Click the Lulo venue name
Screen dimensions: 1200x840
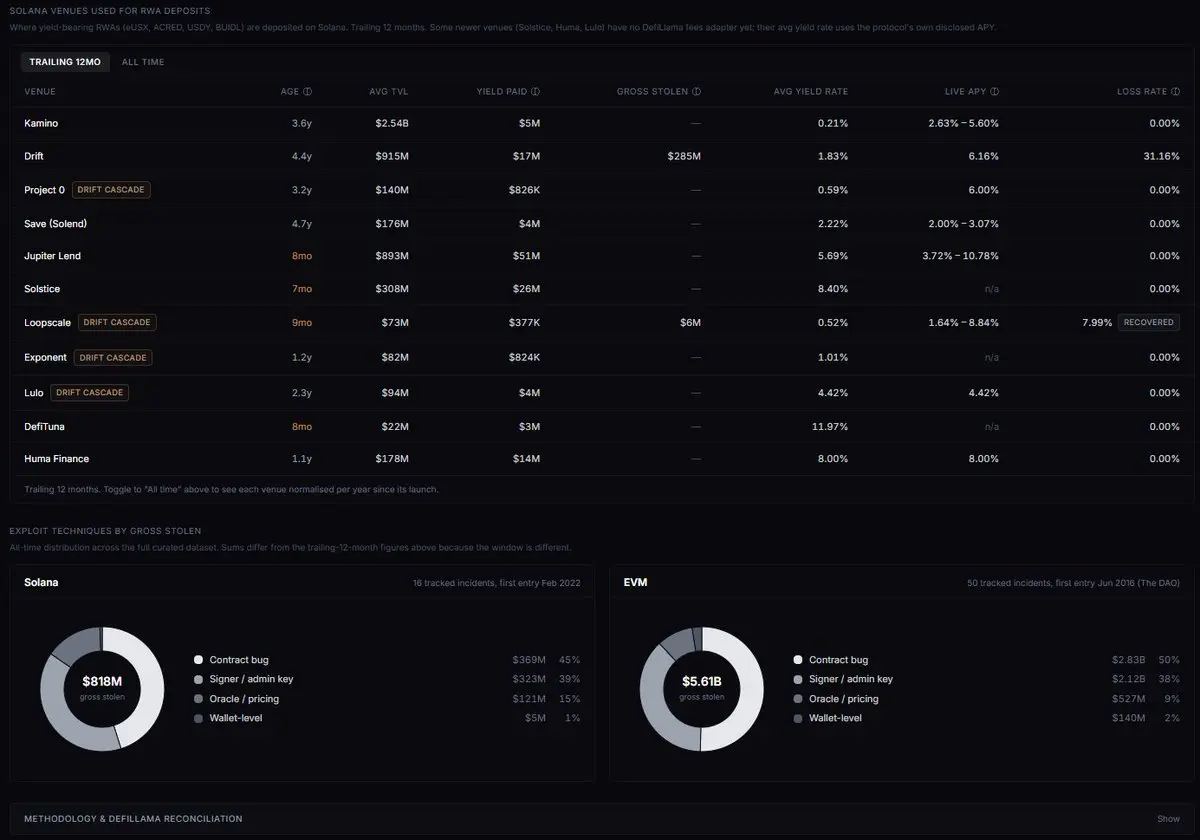34,393
